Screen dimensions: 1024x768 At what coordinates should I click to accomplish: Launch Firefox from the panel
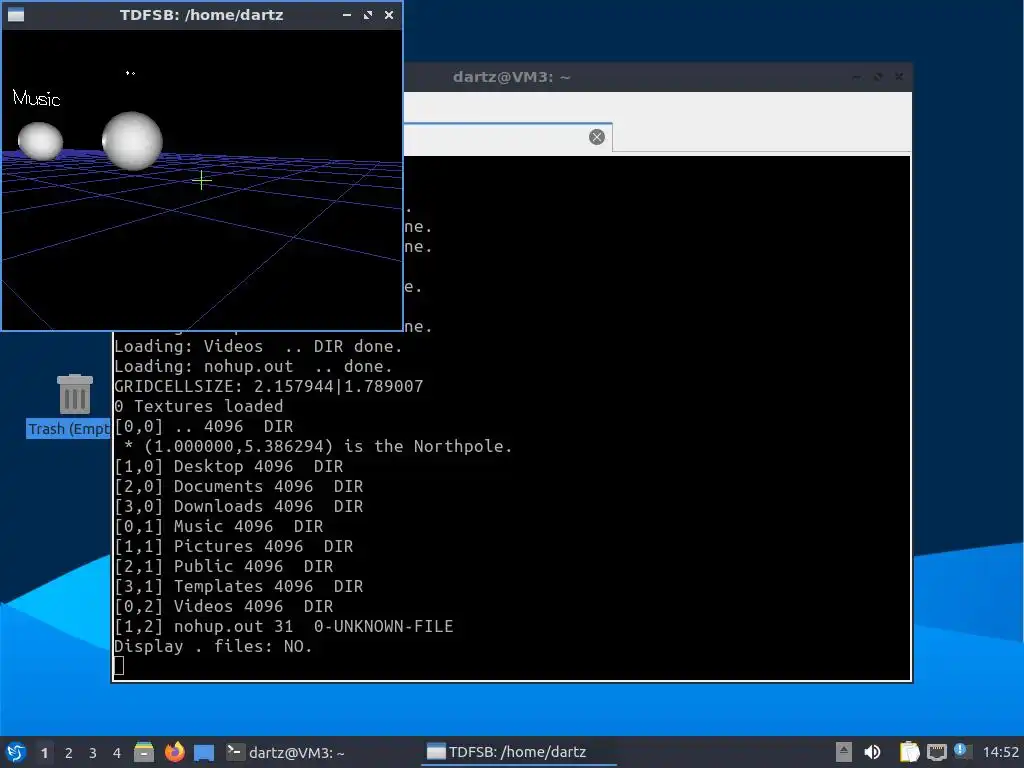click(x=174, y=752)
